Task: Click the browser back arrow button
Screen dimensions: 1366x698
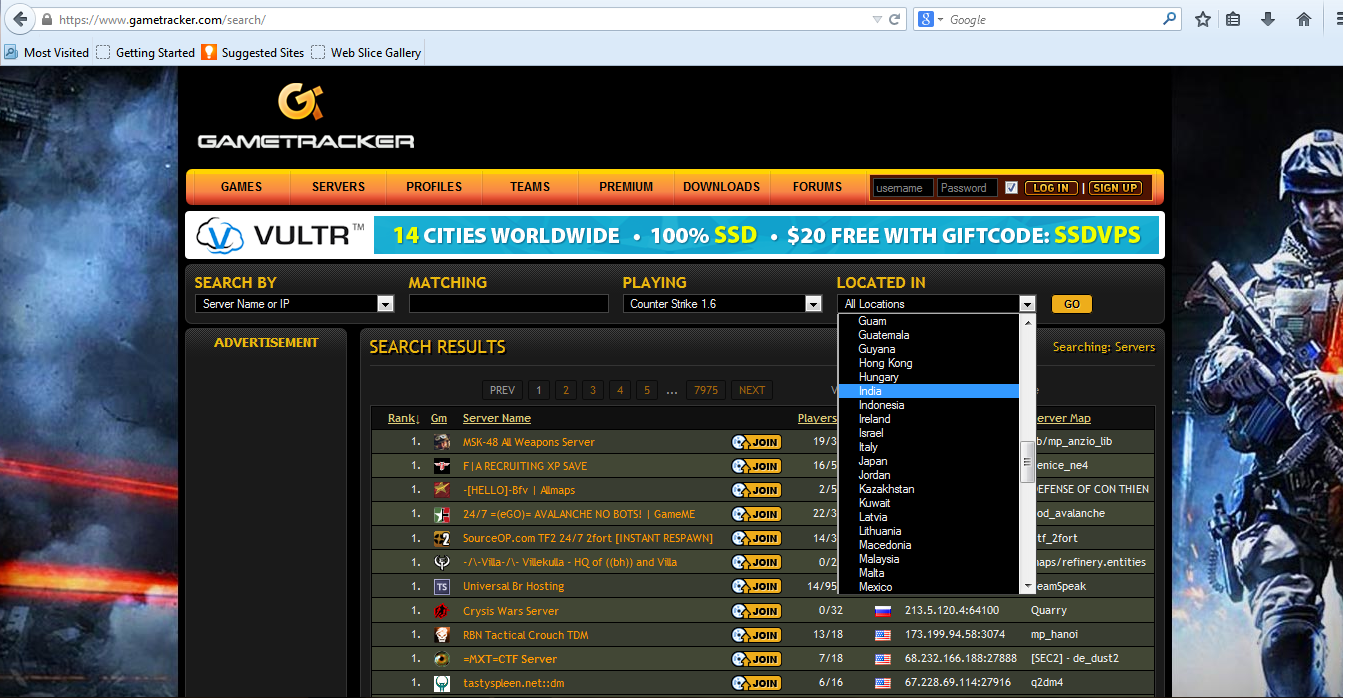Action: click(18, 19)
